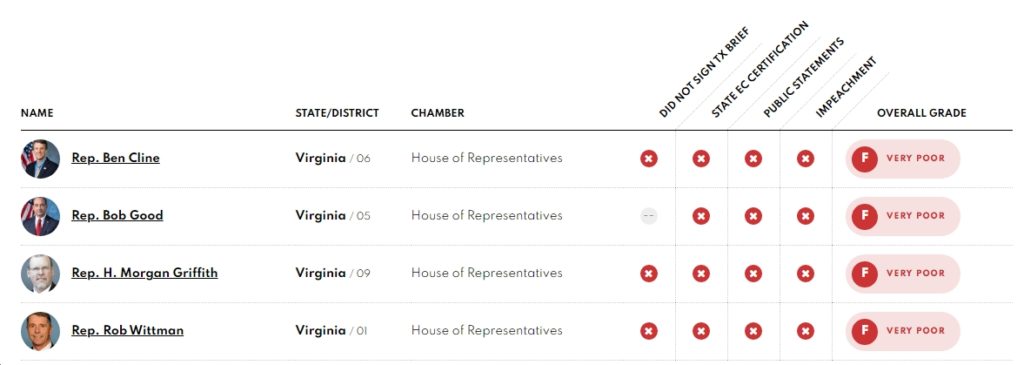Click Bob Good's Very Poor grade badge

tap(903, 216)
